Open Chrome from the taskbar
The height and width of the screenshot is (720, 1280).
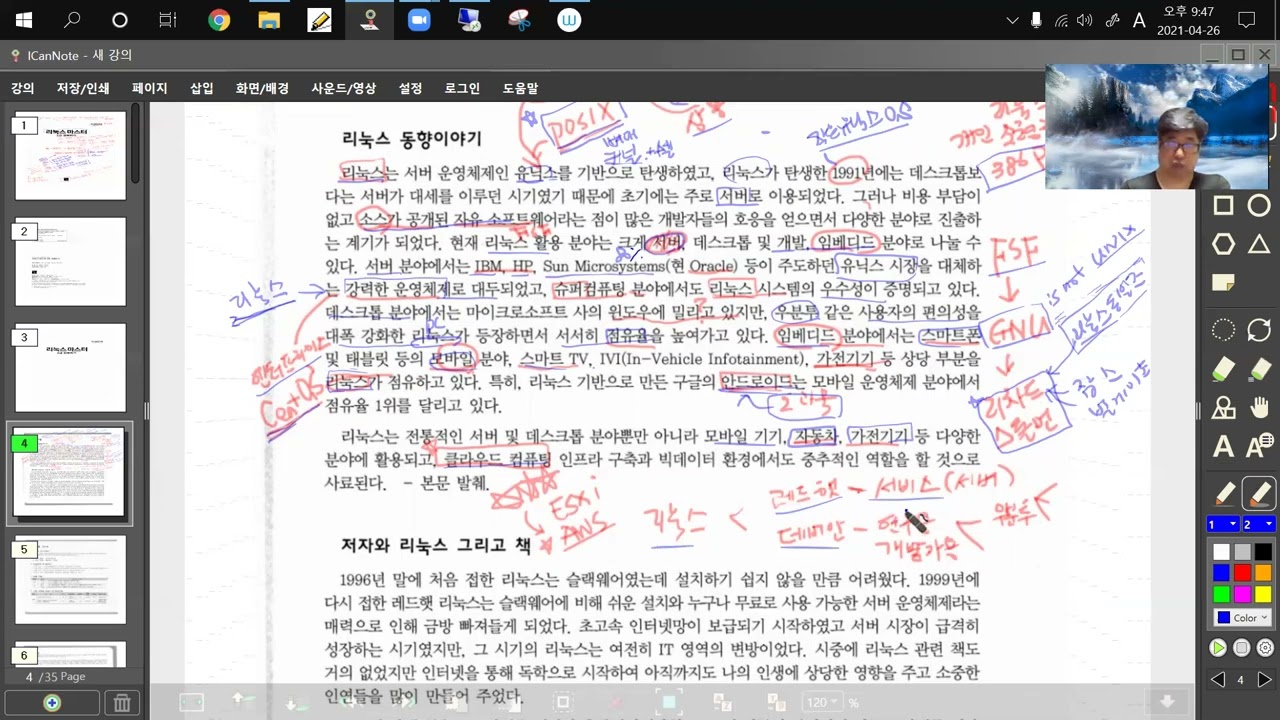coord(219,20)
